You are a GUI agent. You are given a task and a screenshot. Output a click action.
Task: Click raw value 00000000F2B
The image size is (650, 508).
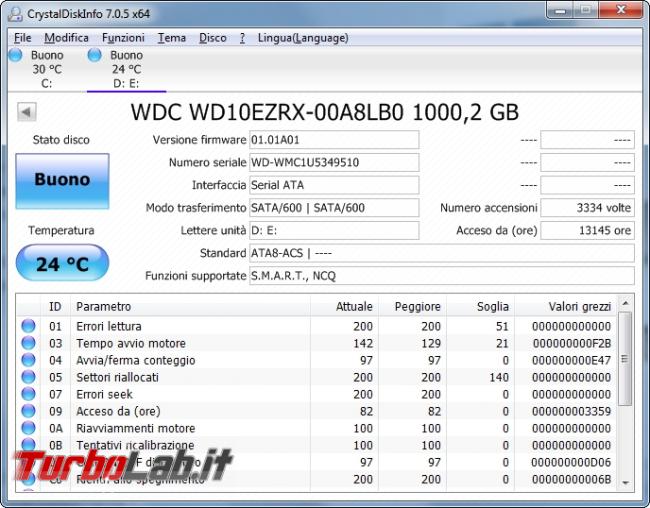click(572, 343)
